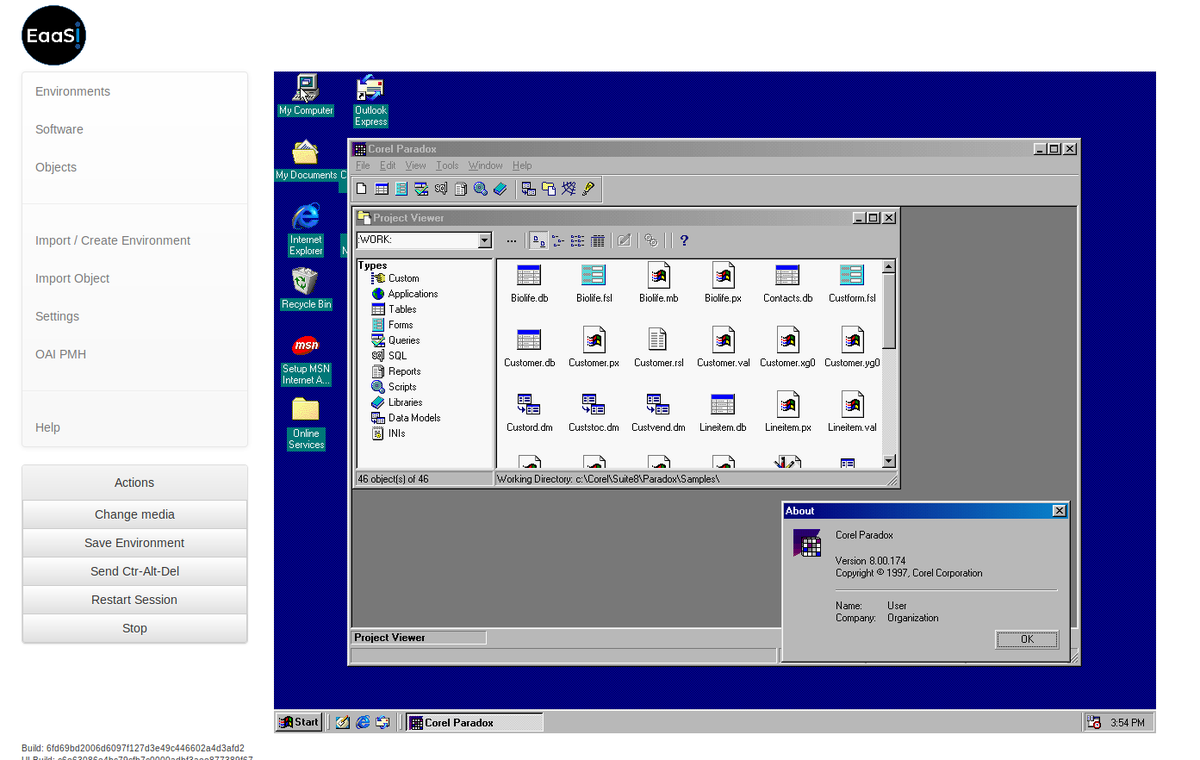
Task: Select Applications in the Types tree
Action: [405, 294]
